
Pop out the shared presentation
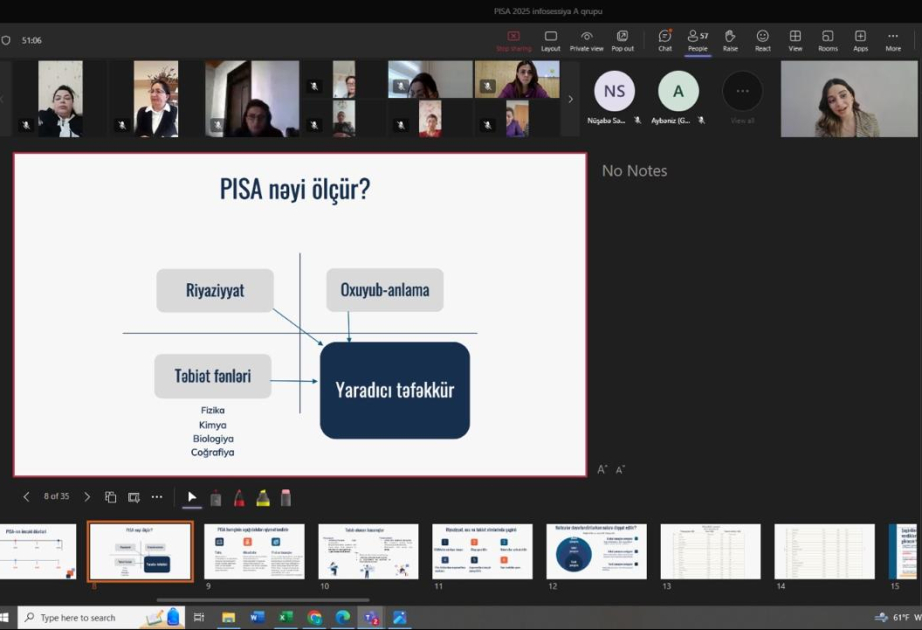pos(622,41)
